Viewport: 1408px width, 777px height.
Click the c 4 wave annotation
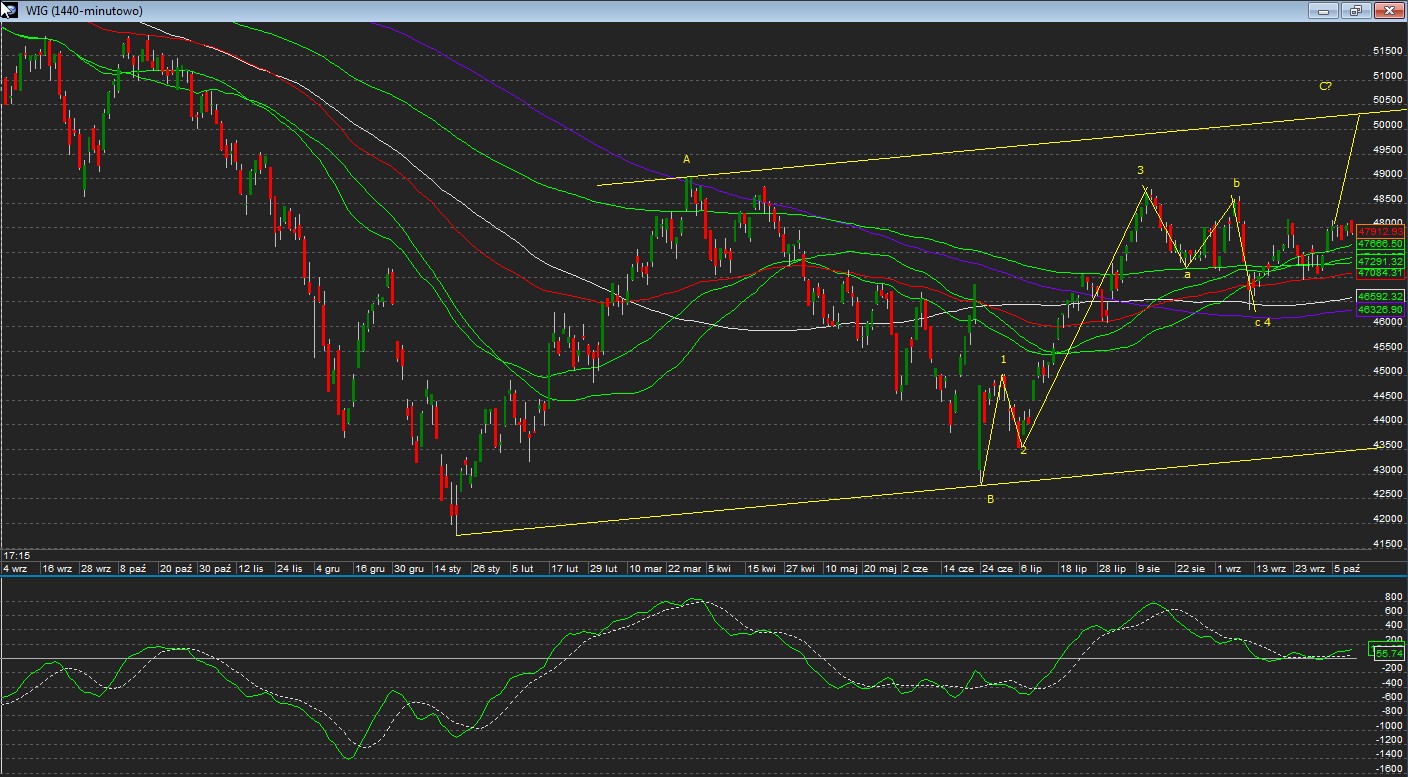point(1263,322)
